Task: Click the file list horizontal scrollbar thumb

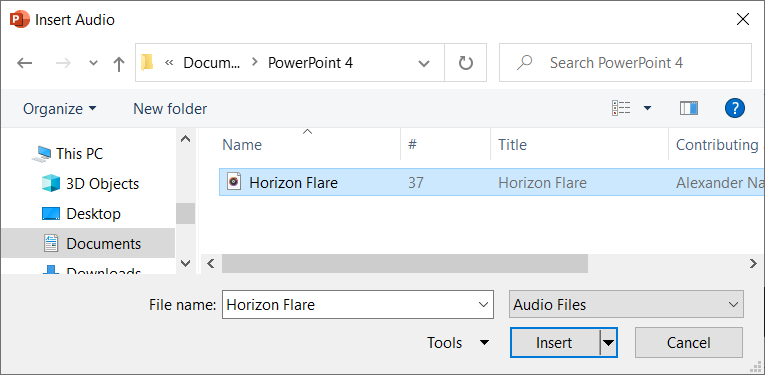Action: click(404, 263)
